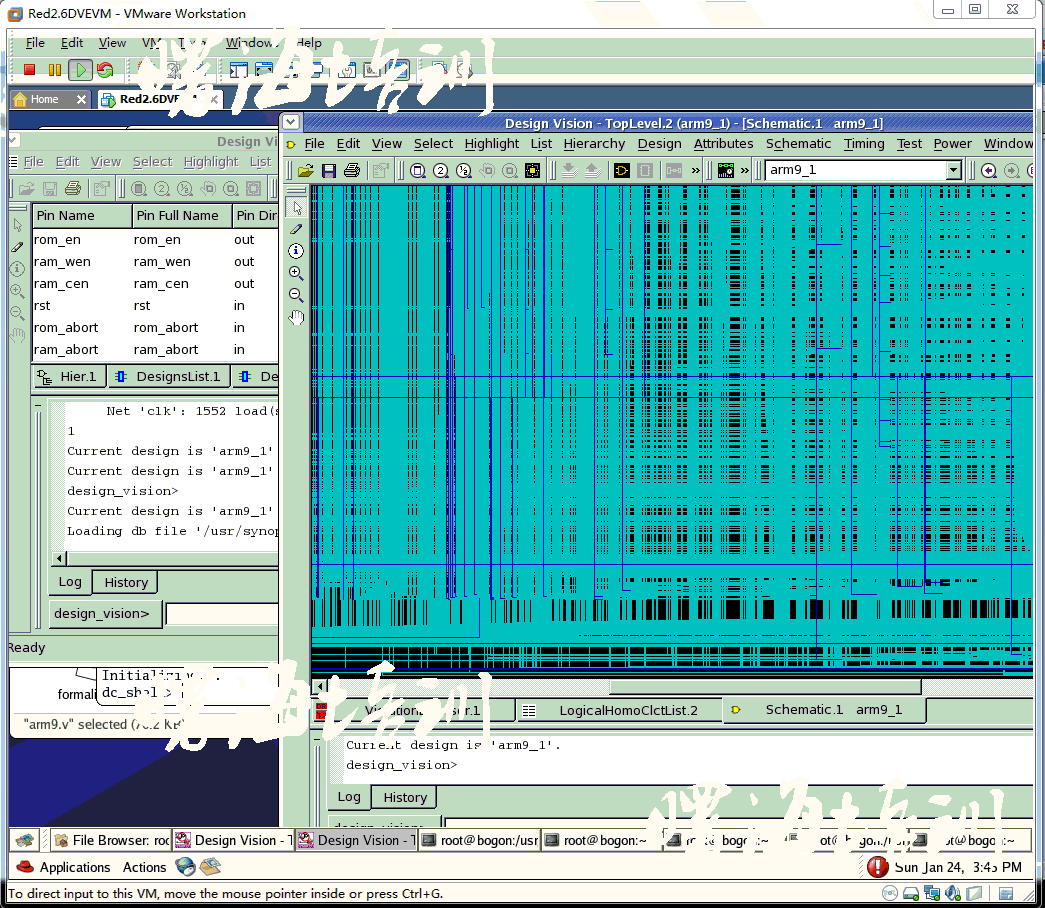This screenshot has height=908, width=1045.
Task: Activate the zoom in tool
Action: coord(295,272)
